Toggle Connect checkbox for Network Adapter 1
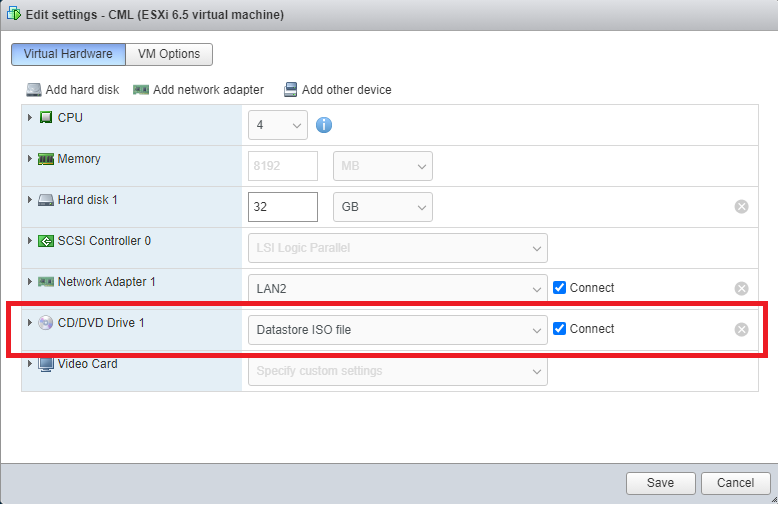Image resolution: width=778 pixels, height=506 pixels. click(x=559, y=288)
